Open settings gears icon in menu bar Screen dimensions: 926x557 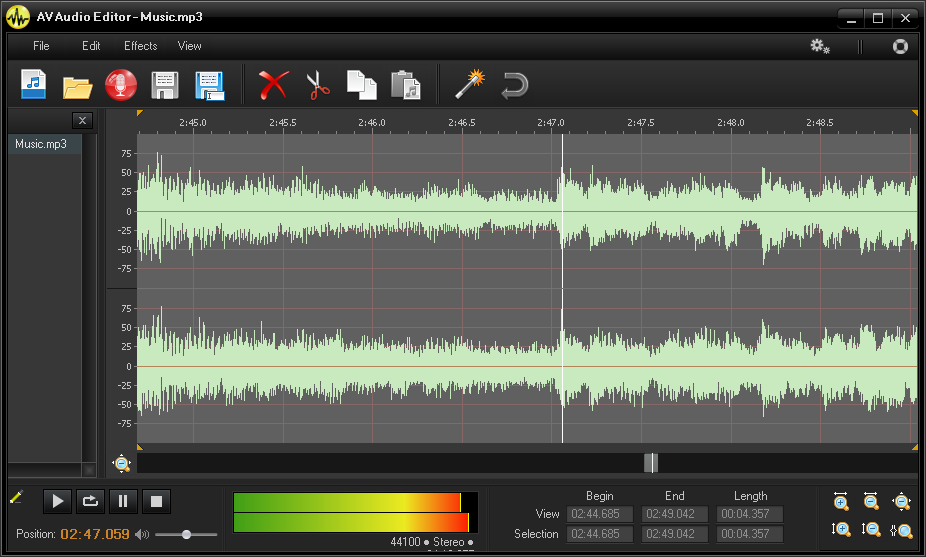[x=820, y=46]
